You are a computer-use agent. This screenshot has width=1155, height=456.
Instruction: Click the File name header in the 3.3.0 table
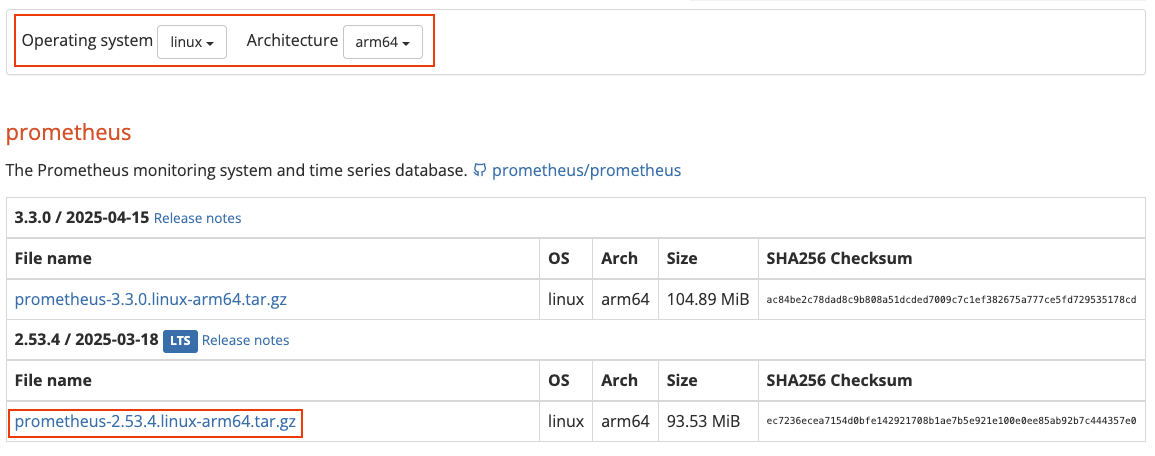tap(53, 258)
